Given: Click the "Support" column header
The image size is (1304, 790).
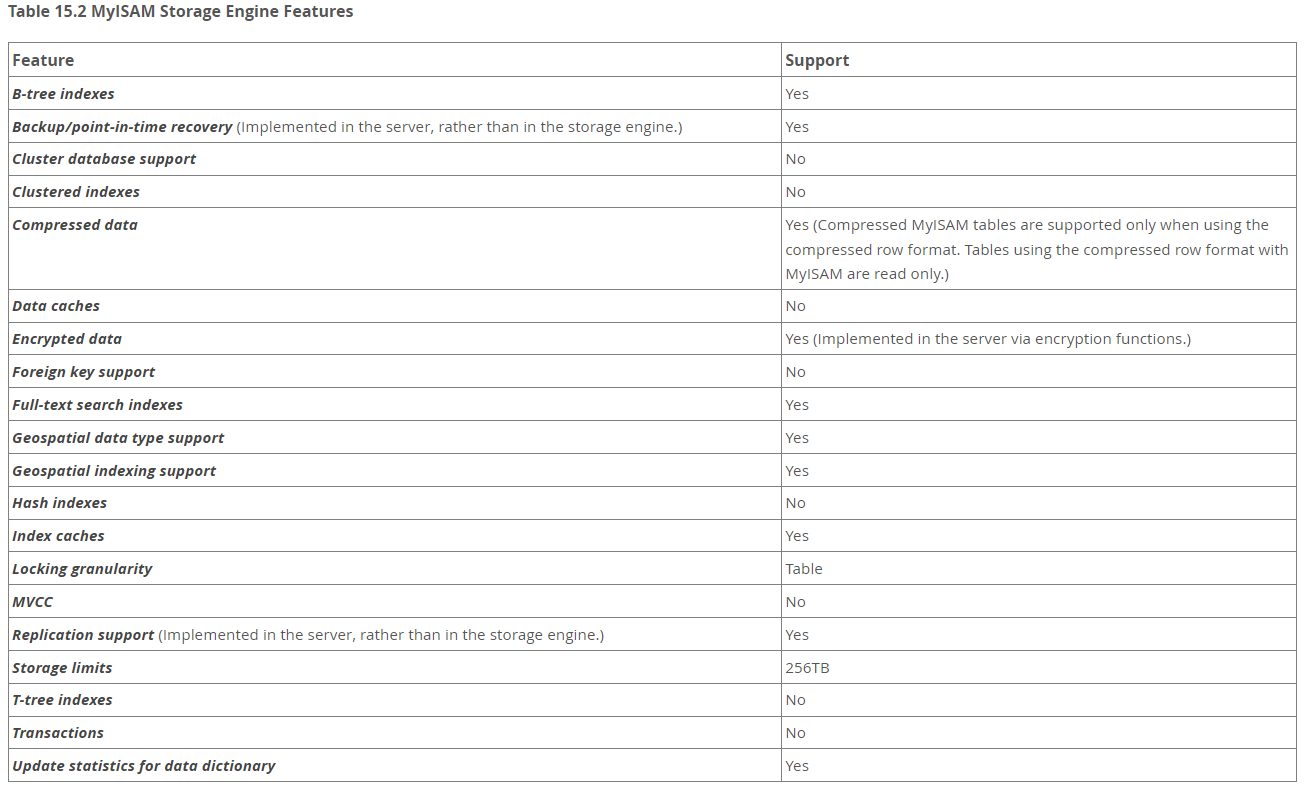Looking at the screenshot, I should (817, 60).
